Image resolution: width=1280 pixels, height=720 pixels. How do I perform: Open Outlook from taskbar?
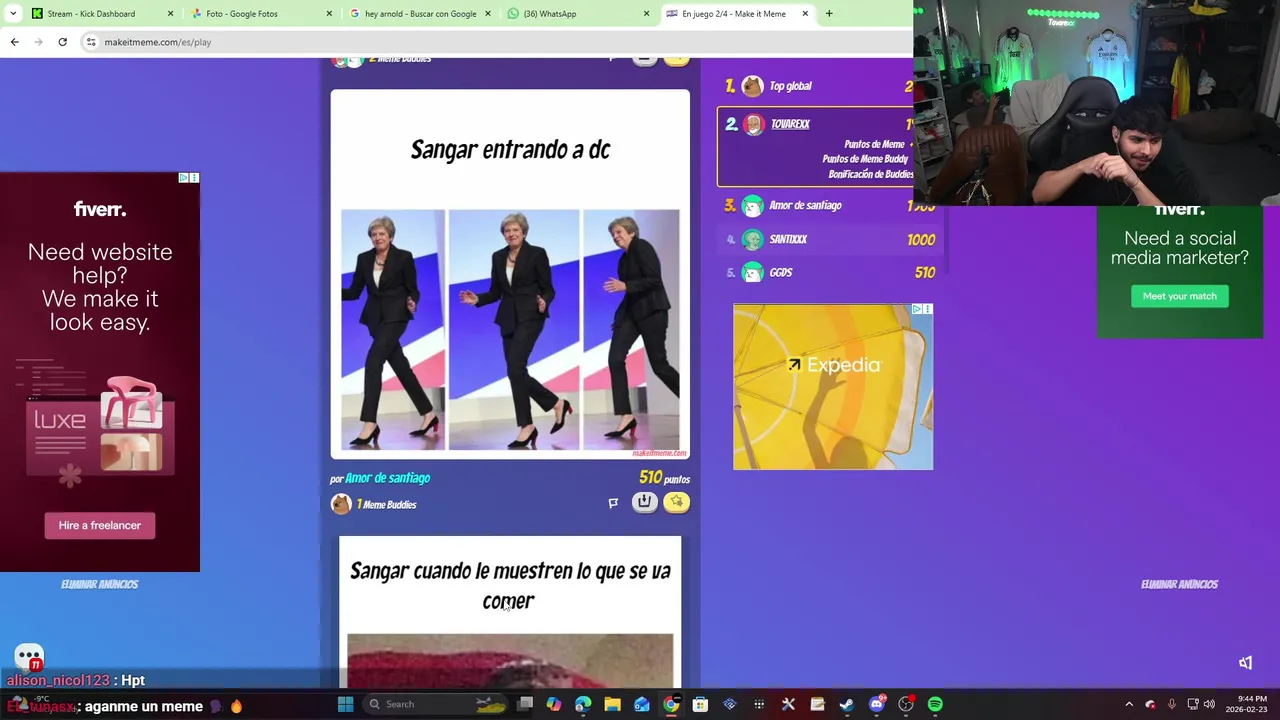tap(641, 704)
